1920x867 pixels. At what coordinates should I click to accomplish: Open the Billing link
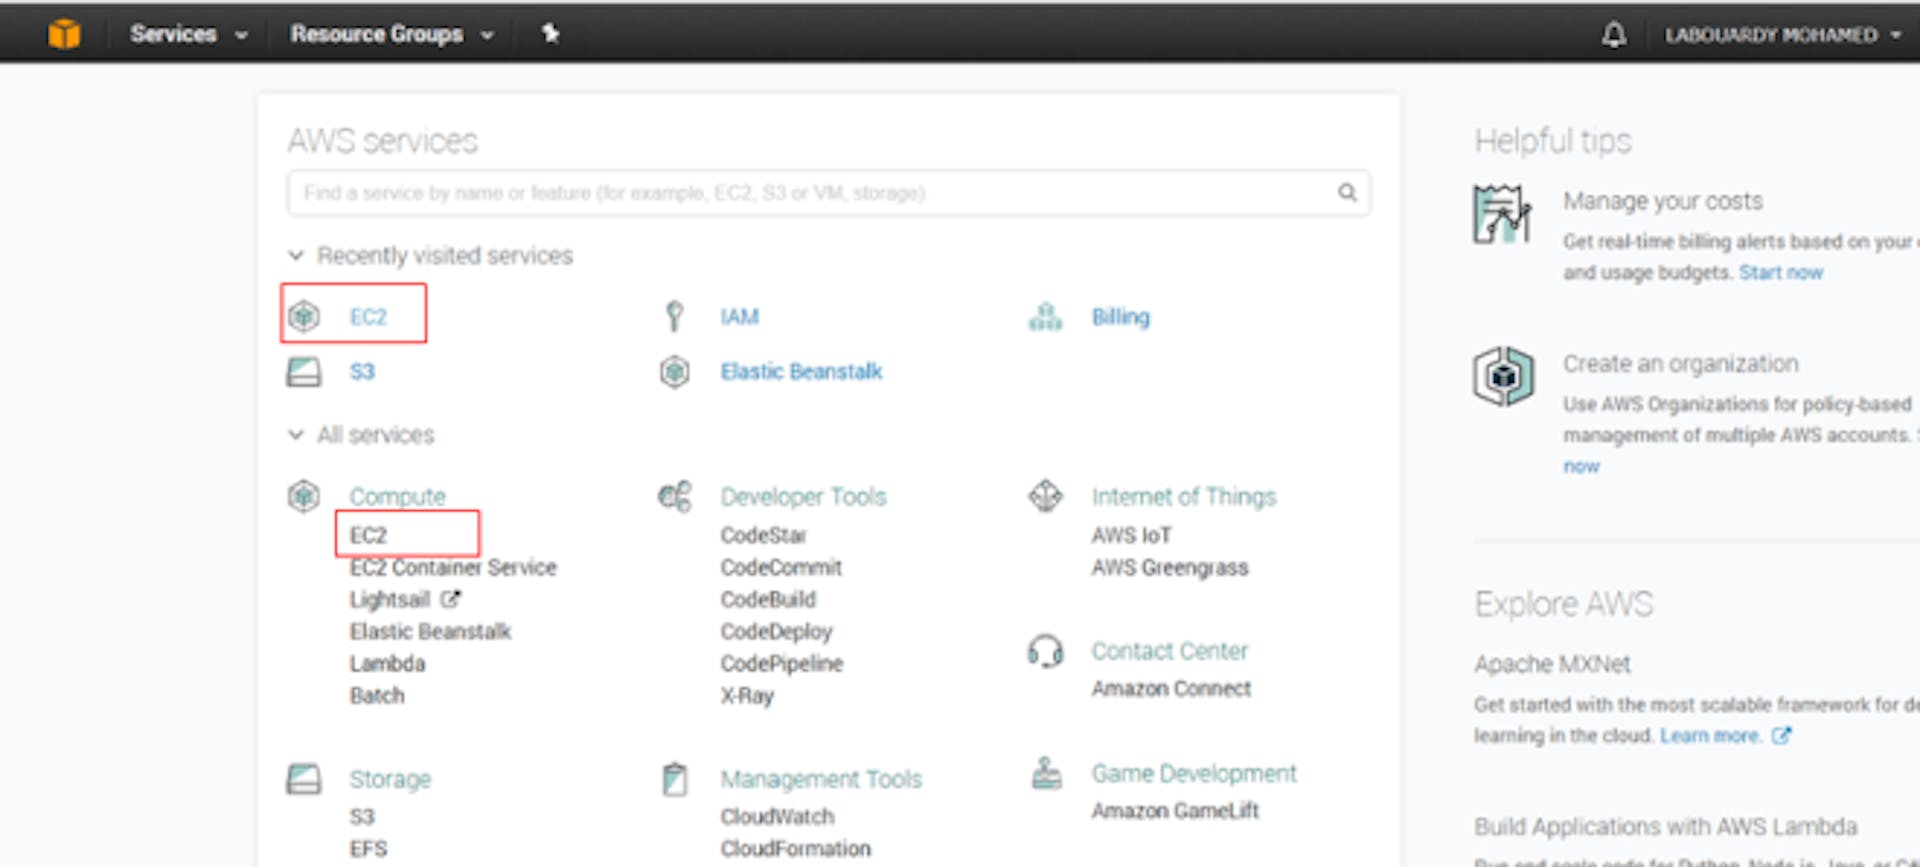pyautogui.click(x=1121, y=317)
